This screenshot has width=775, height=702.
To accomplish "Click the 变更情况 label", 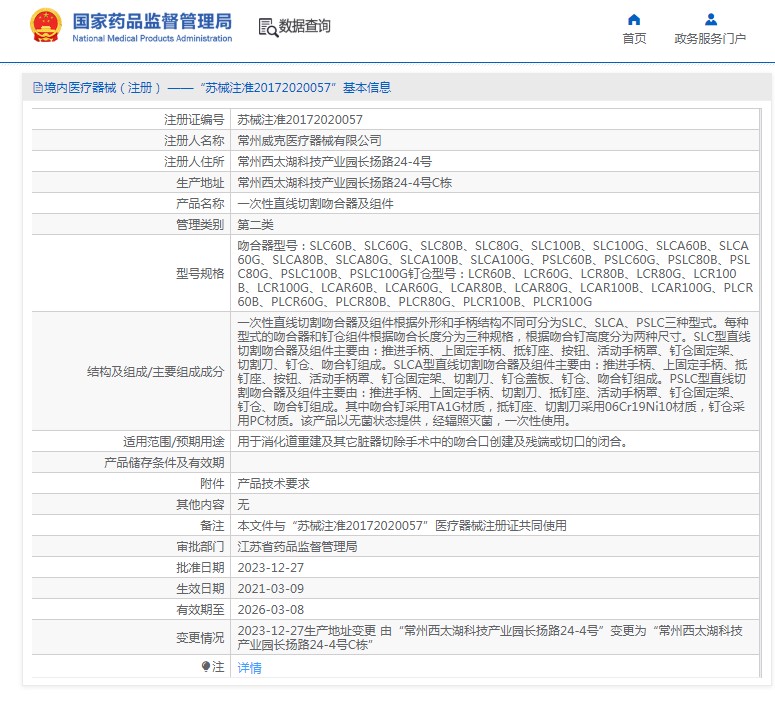I will [200, 638].
